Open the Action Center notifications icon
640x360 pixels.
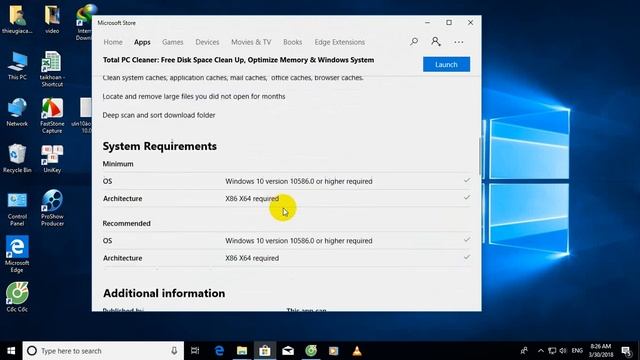(x=626, y=351)
